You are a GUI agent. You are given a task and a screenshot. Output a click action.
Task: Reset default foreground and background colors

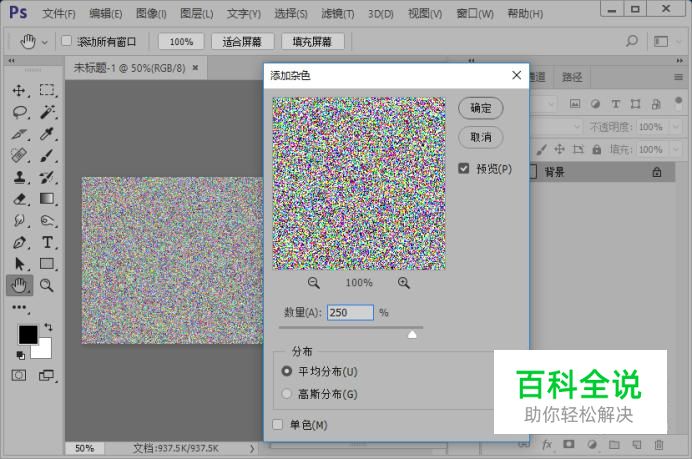pos(20,355)
